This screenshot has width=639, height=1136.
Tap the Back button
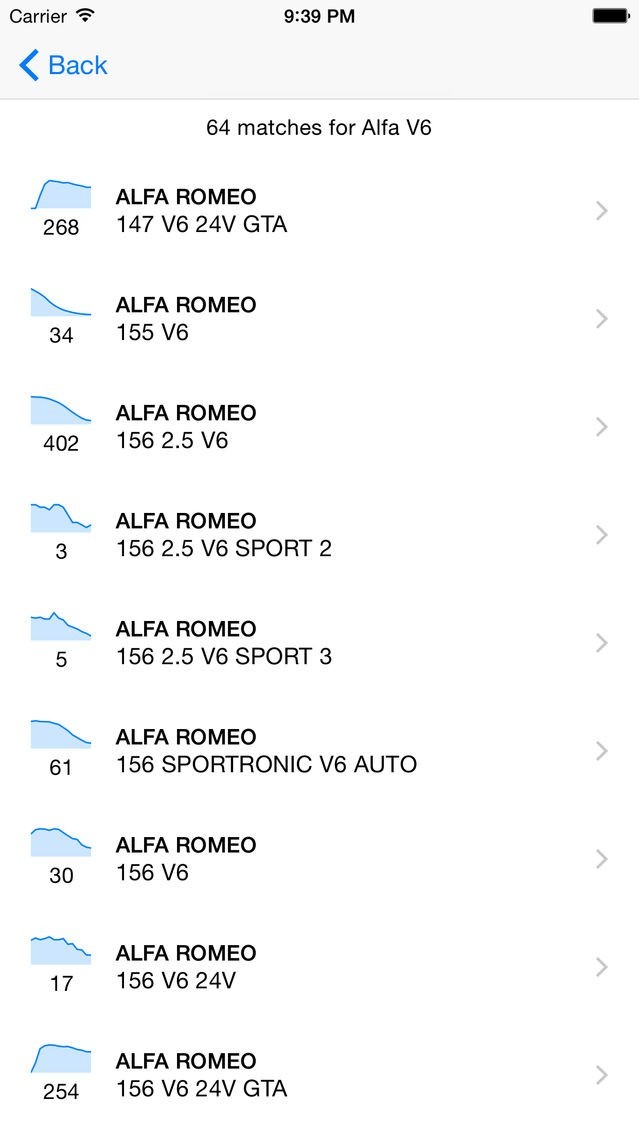(63, 66)
